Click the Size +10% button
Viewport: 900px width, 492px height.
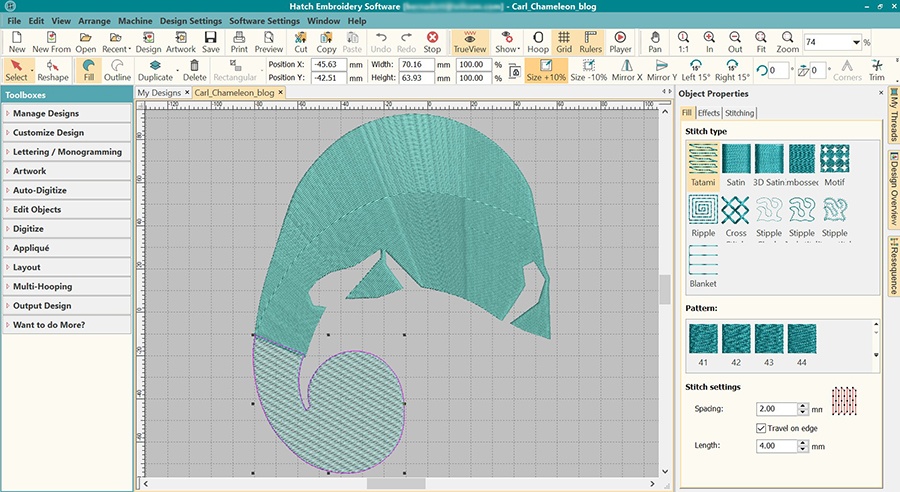[x=547, y=70]
